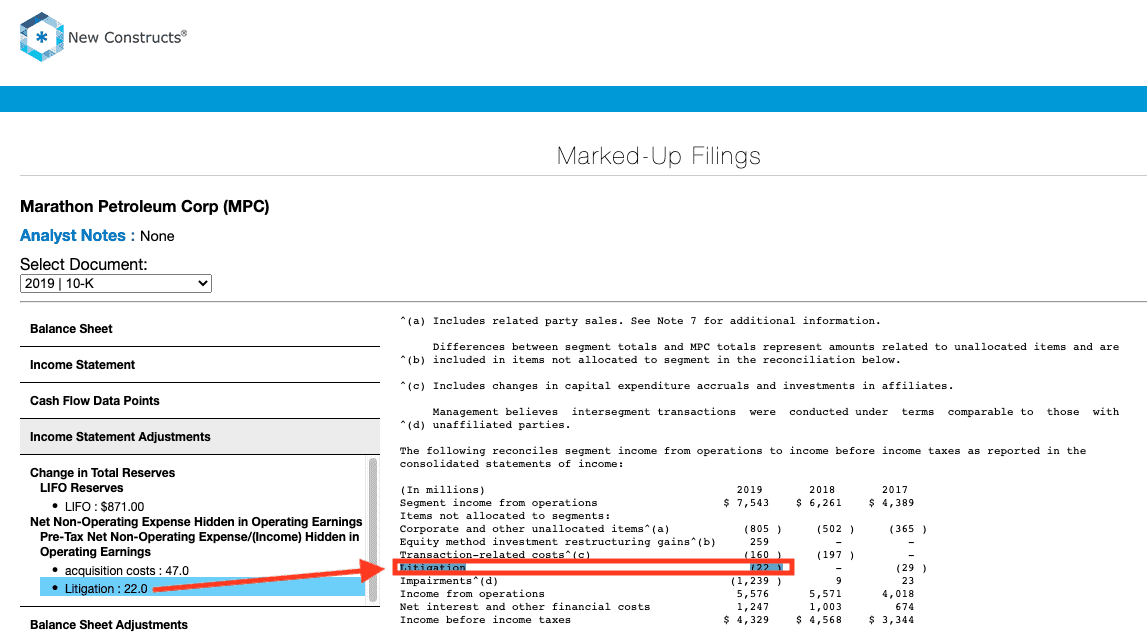Image resolution: width=1147 pixels, height=640 pixels.
Task: Click Net Non-Operating Expense Hidden in Operating Earnings heading
Action: [x=196, y=522]
